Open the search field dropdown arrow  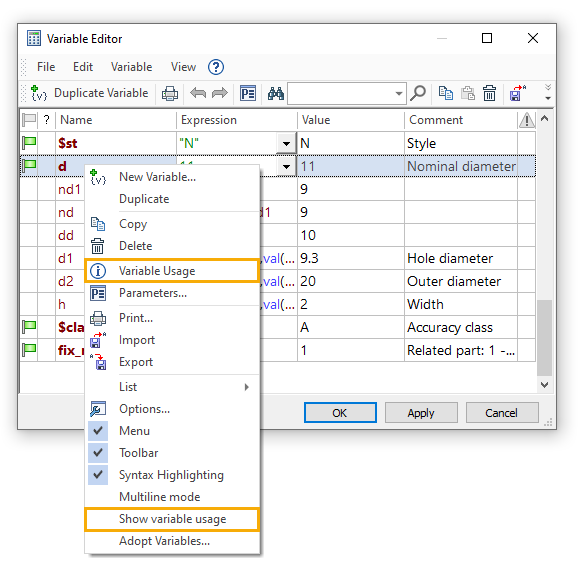[399, 93]
